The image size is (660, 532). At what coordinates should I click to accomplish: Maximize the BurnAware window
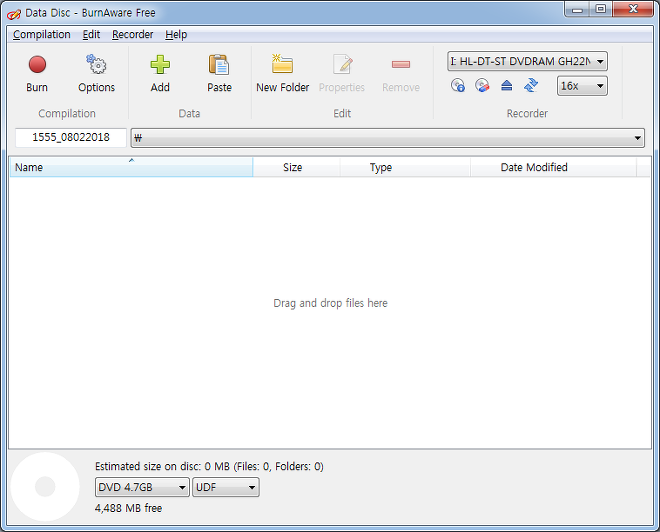[601, 9]
